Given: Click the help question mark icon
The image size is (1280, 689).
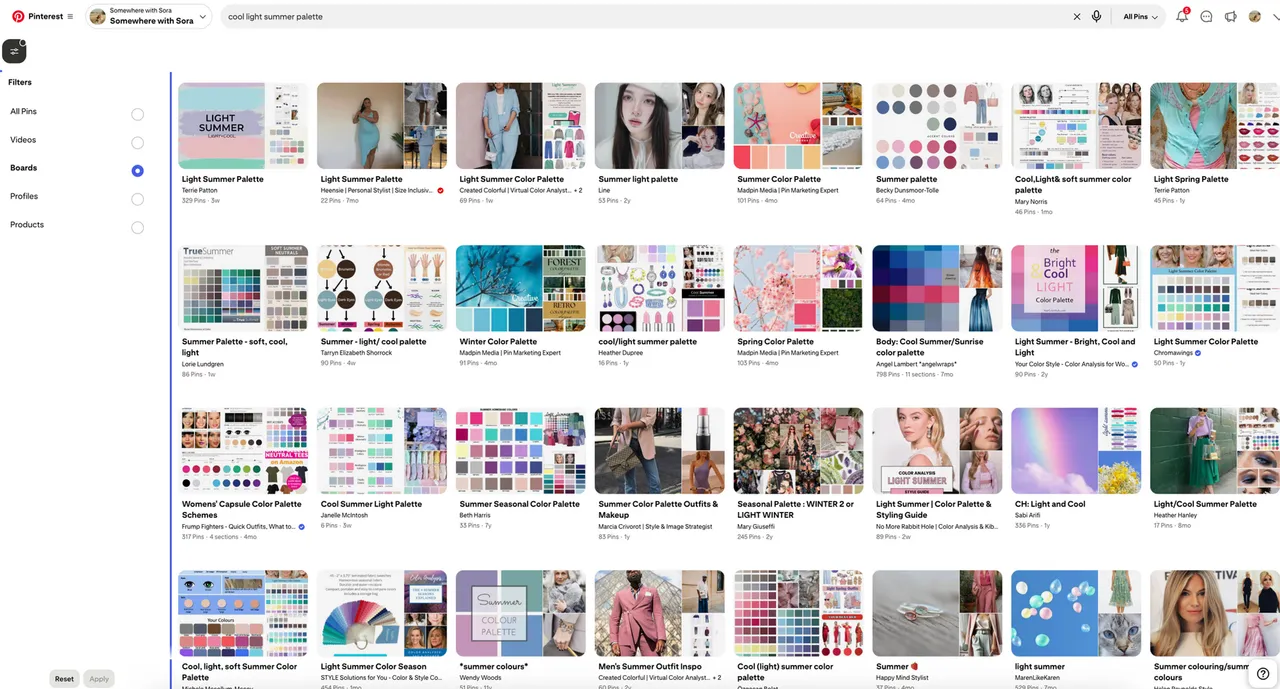Looking at the screenshot, I should 1264,674.
